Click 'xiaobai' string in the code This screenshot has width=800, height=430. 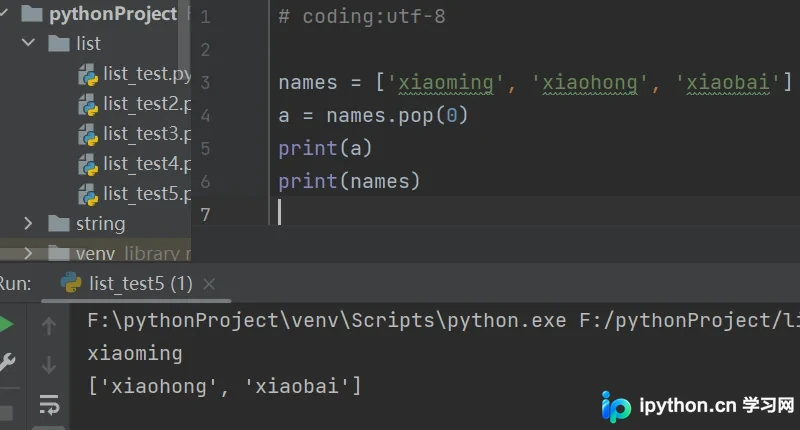point(728,83)
